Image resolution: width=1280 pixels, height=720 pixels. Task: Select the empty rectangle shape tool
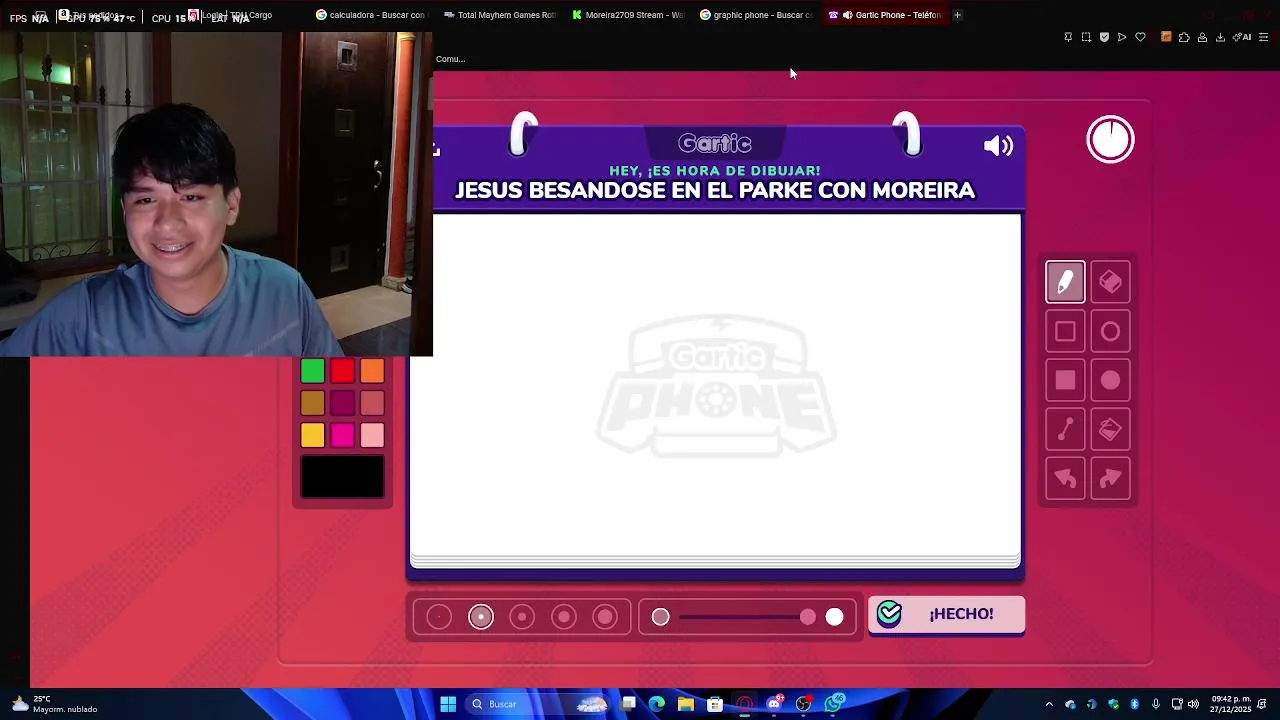click(x=1065, y=331)
